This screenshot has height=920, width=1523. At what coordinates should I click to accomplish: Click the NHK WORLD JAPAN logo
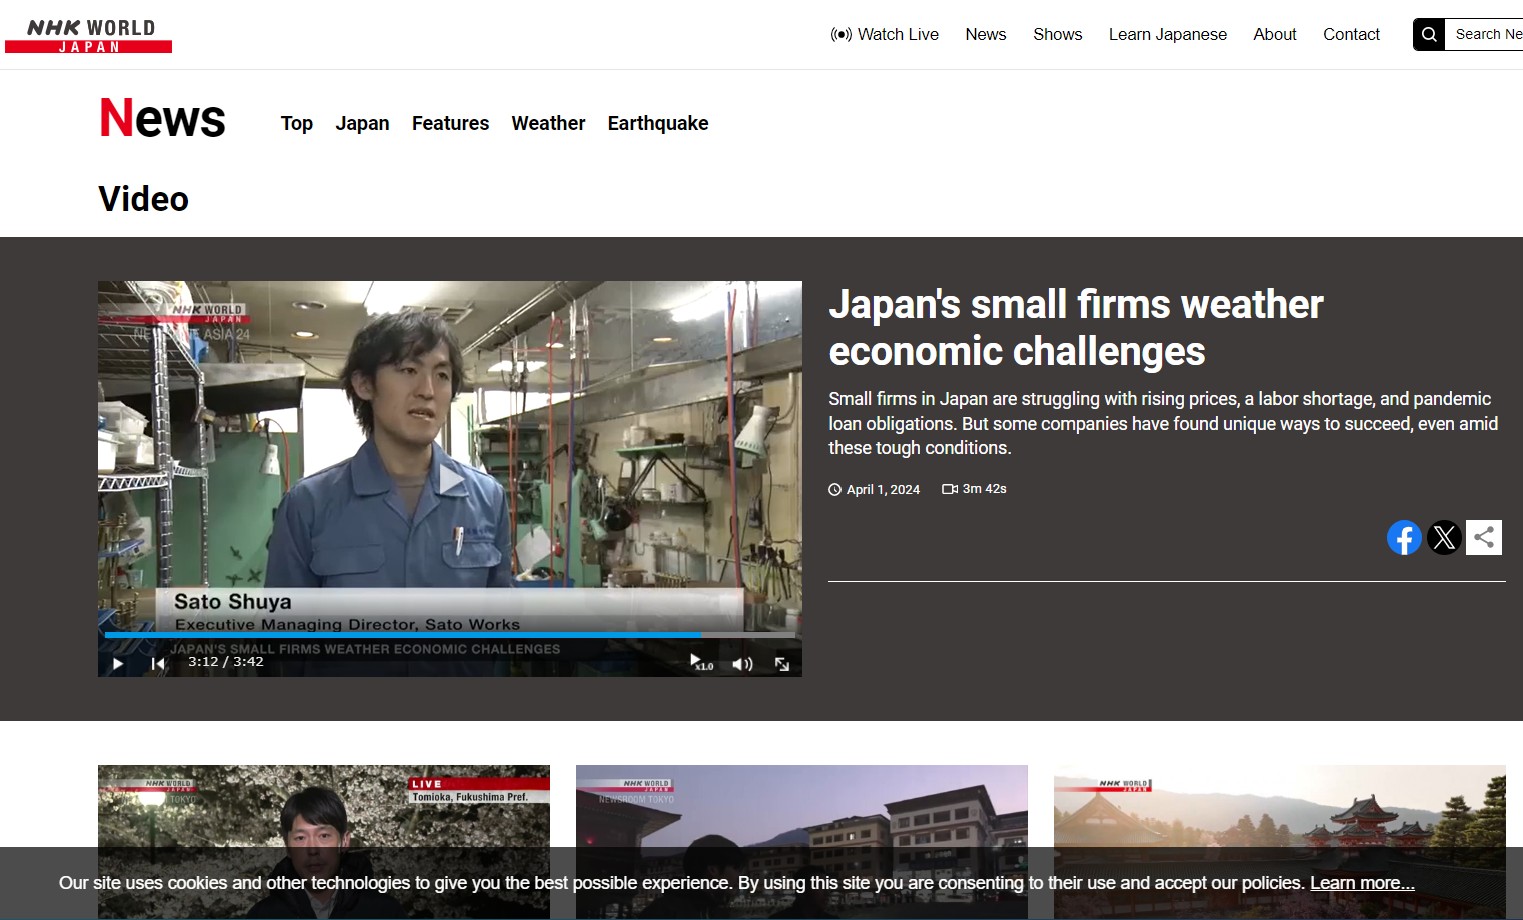coord(88,34)
